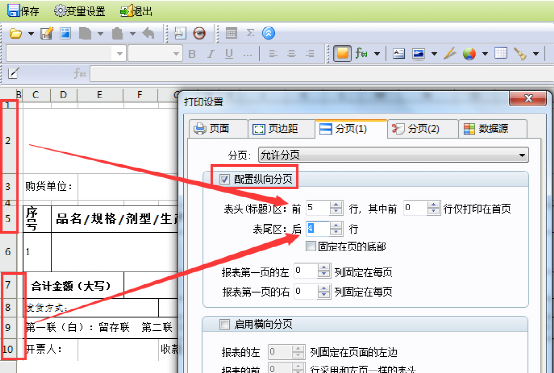Expand the open folder dropdown arrow
The image size is (554, 373).
(31, 34)
